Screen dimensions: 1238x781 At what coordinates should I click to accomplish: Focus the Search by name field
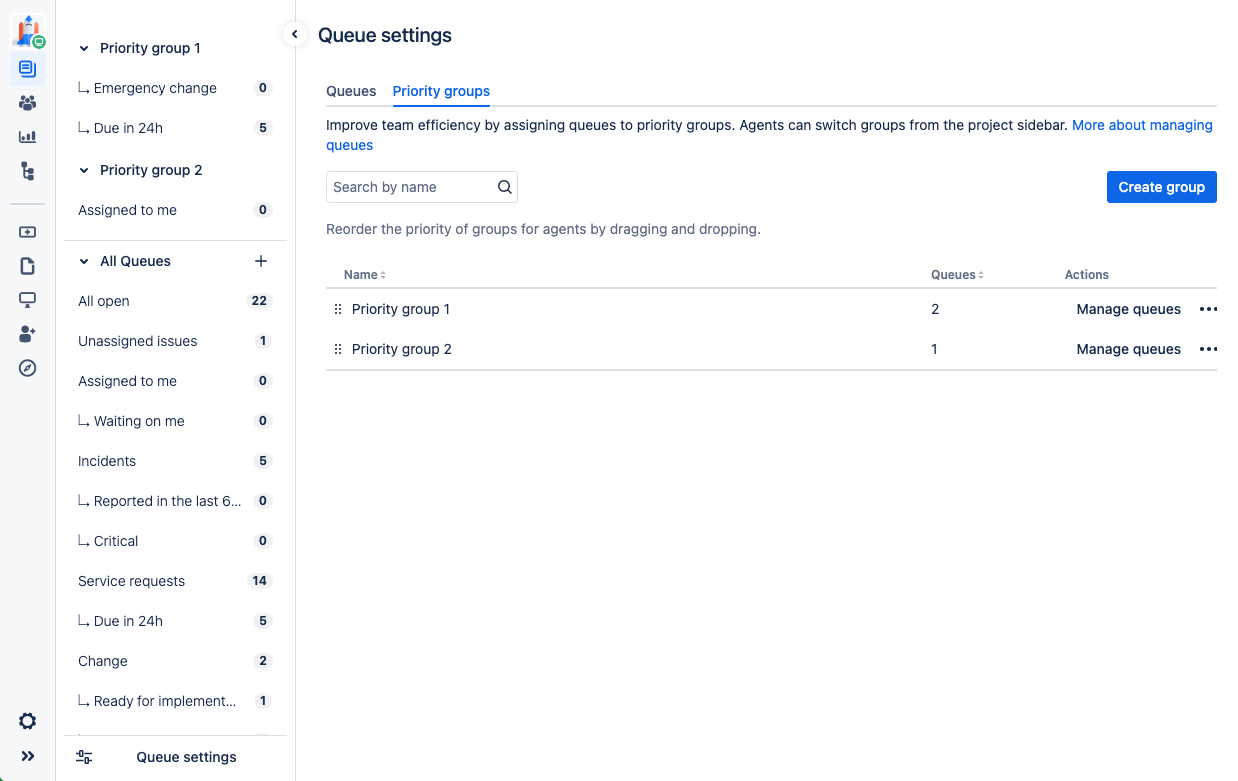410,187
